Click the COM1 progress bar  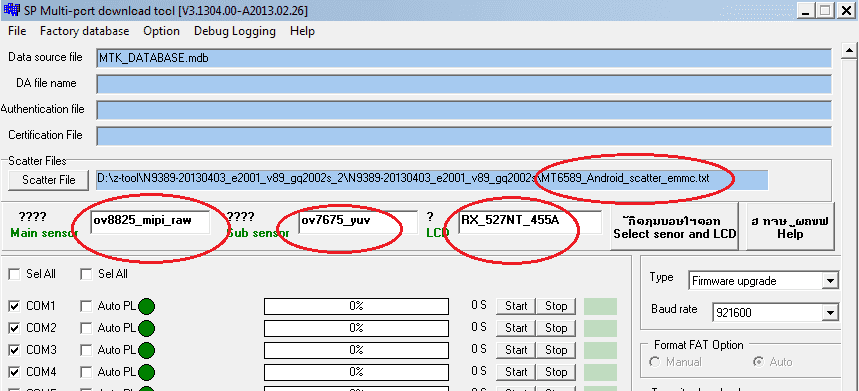click(356, 306)
